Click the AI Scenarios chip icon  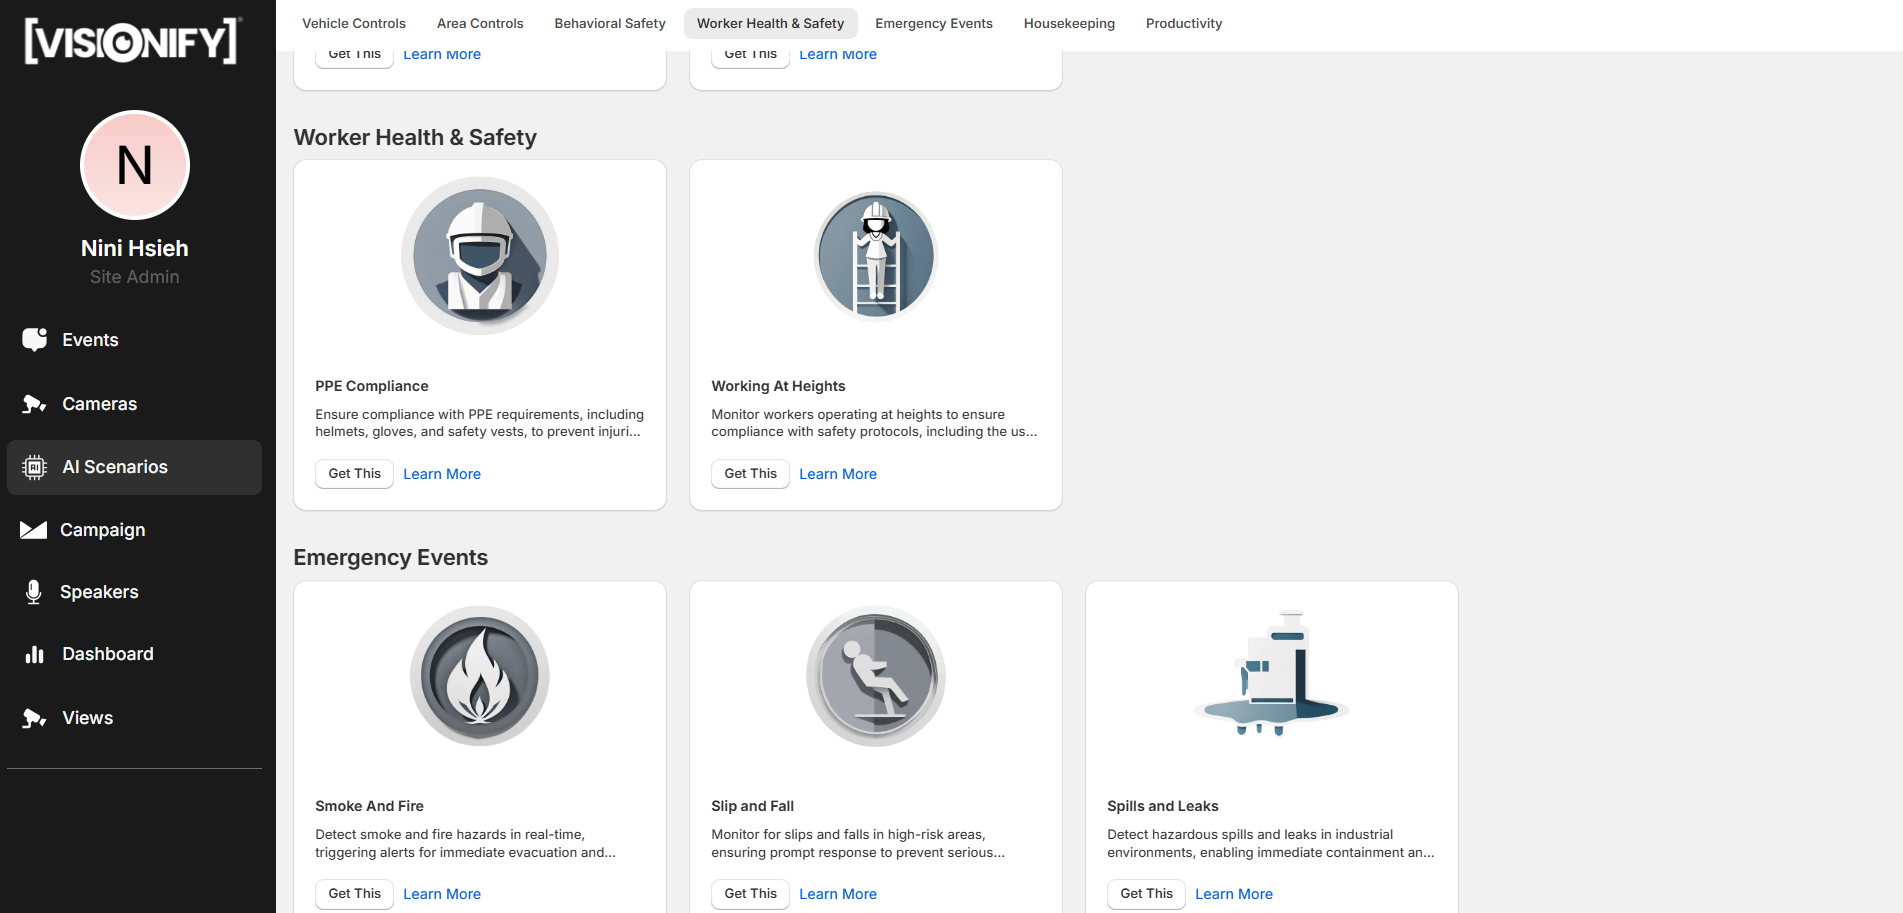pos(35,467)
